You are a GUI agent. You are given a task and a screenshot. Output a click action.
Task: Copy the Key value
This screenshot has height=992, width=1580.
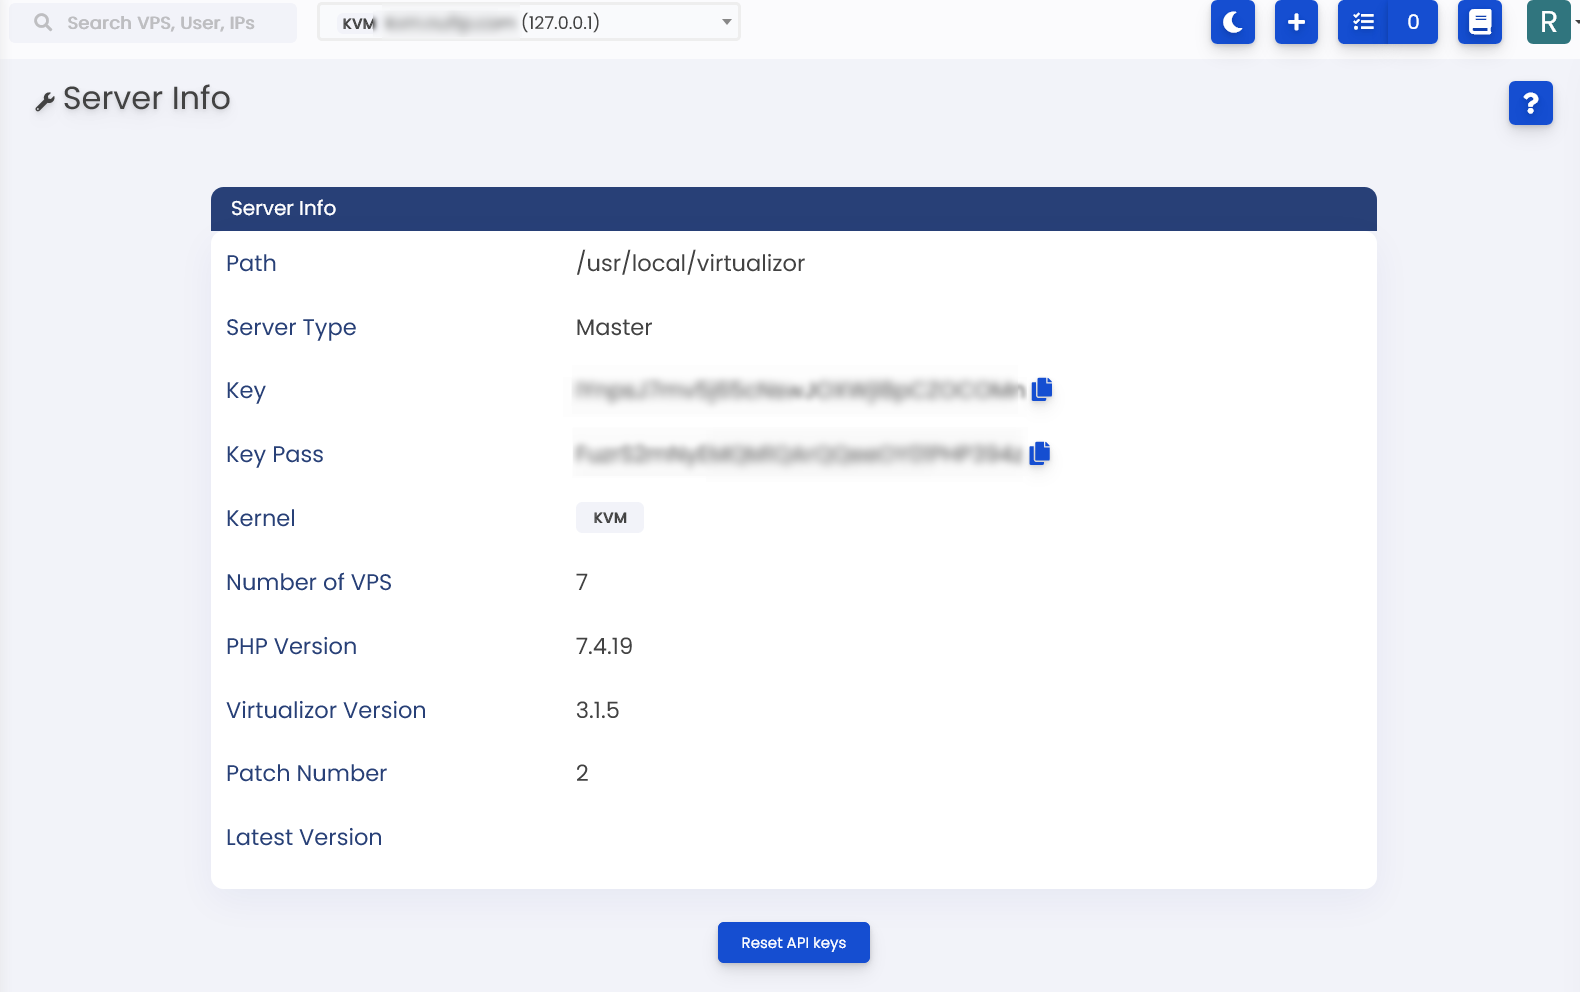(x=1042, y=389)
